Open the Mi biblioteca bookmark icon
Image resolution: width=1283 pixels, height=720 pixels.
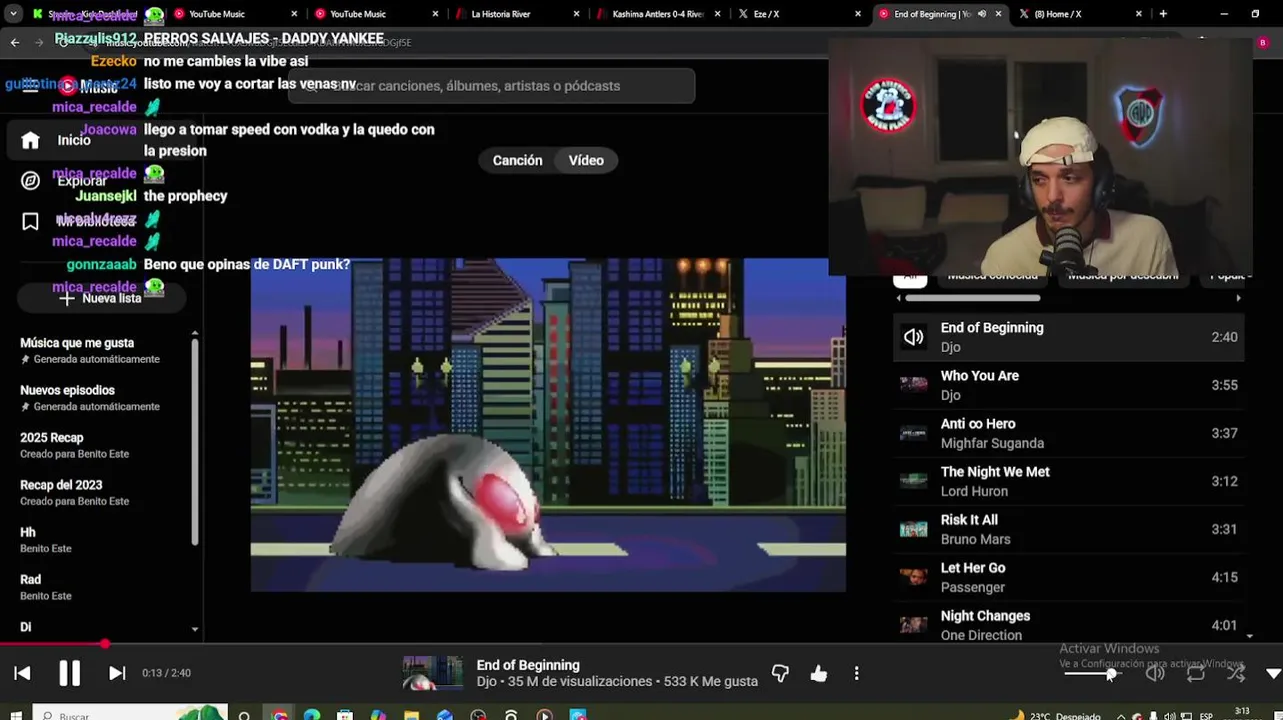31,221
